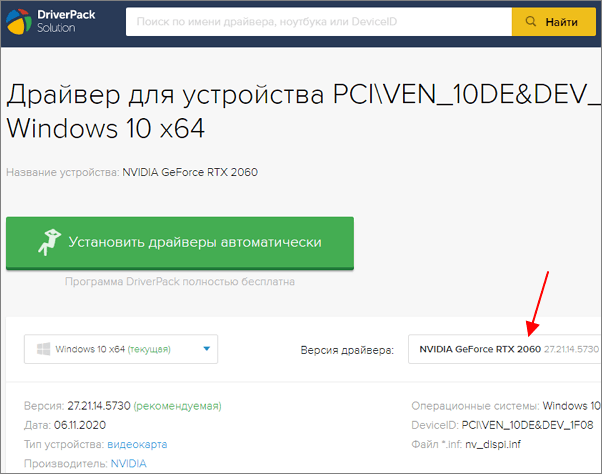Click the yellow Найти search button
The image size is (602, 474).
(x=554, y=22)
